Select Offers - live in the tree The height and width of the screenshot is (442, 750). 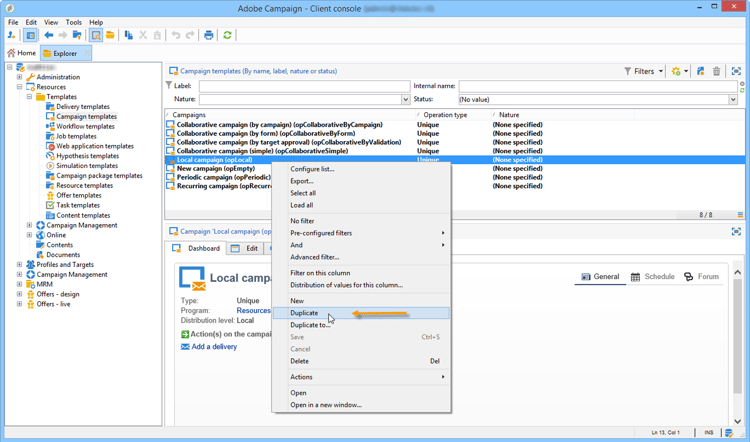click(x=53, y=304)
